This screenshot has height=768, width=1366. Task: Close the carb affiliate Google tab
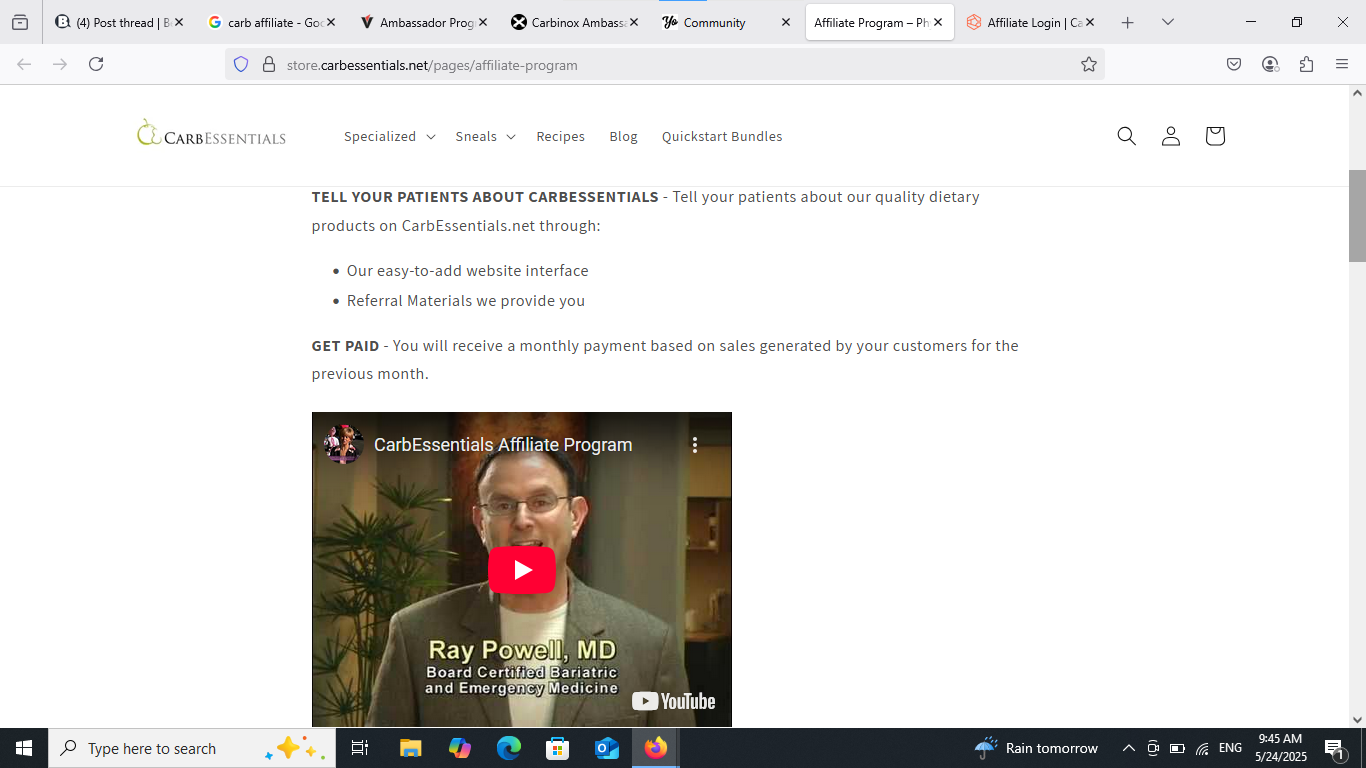coord(331,22)
